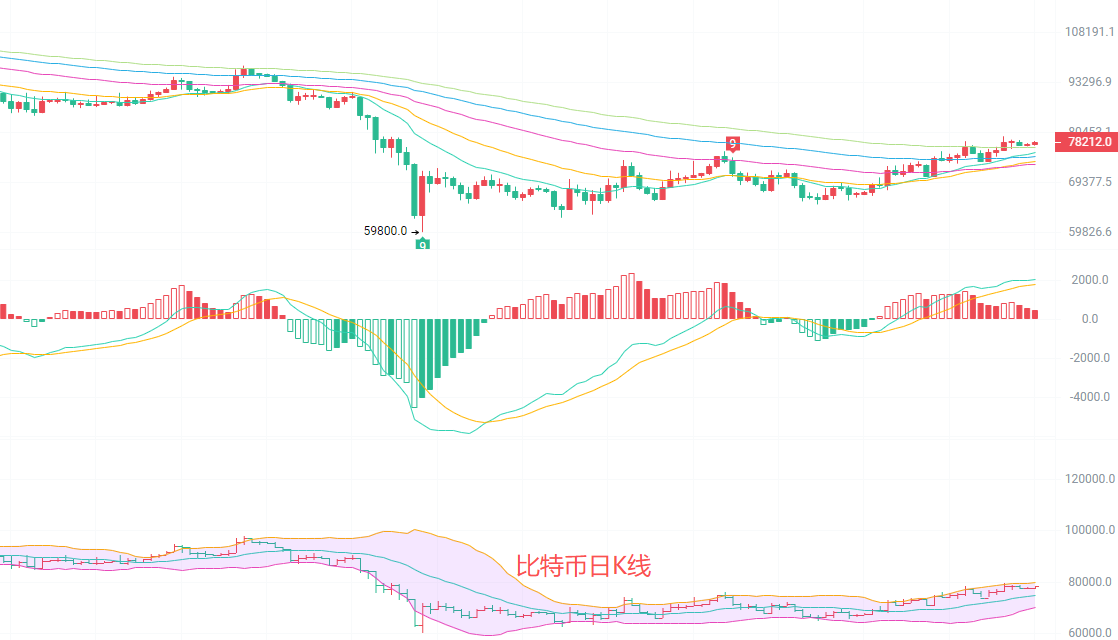Click the -2000.0 MACD axis label
The image size is (1118, 640).
(x=1089, y=358)
